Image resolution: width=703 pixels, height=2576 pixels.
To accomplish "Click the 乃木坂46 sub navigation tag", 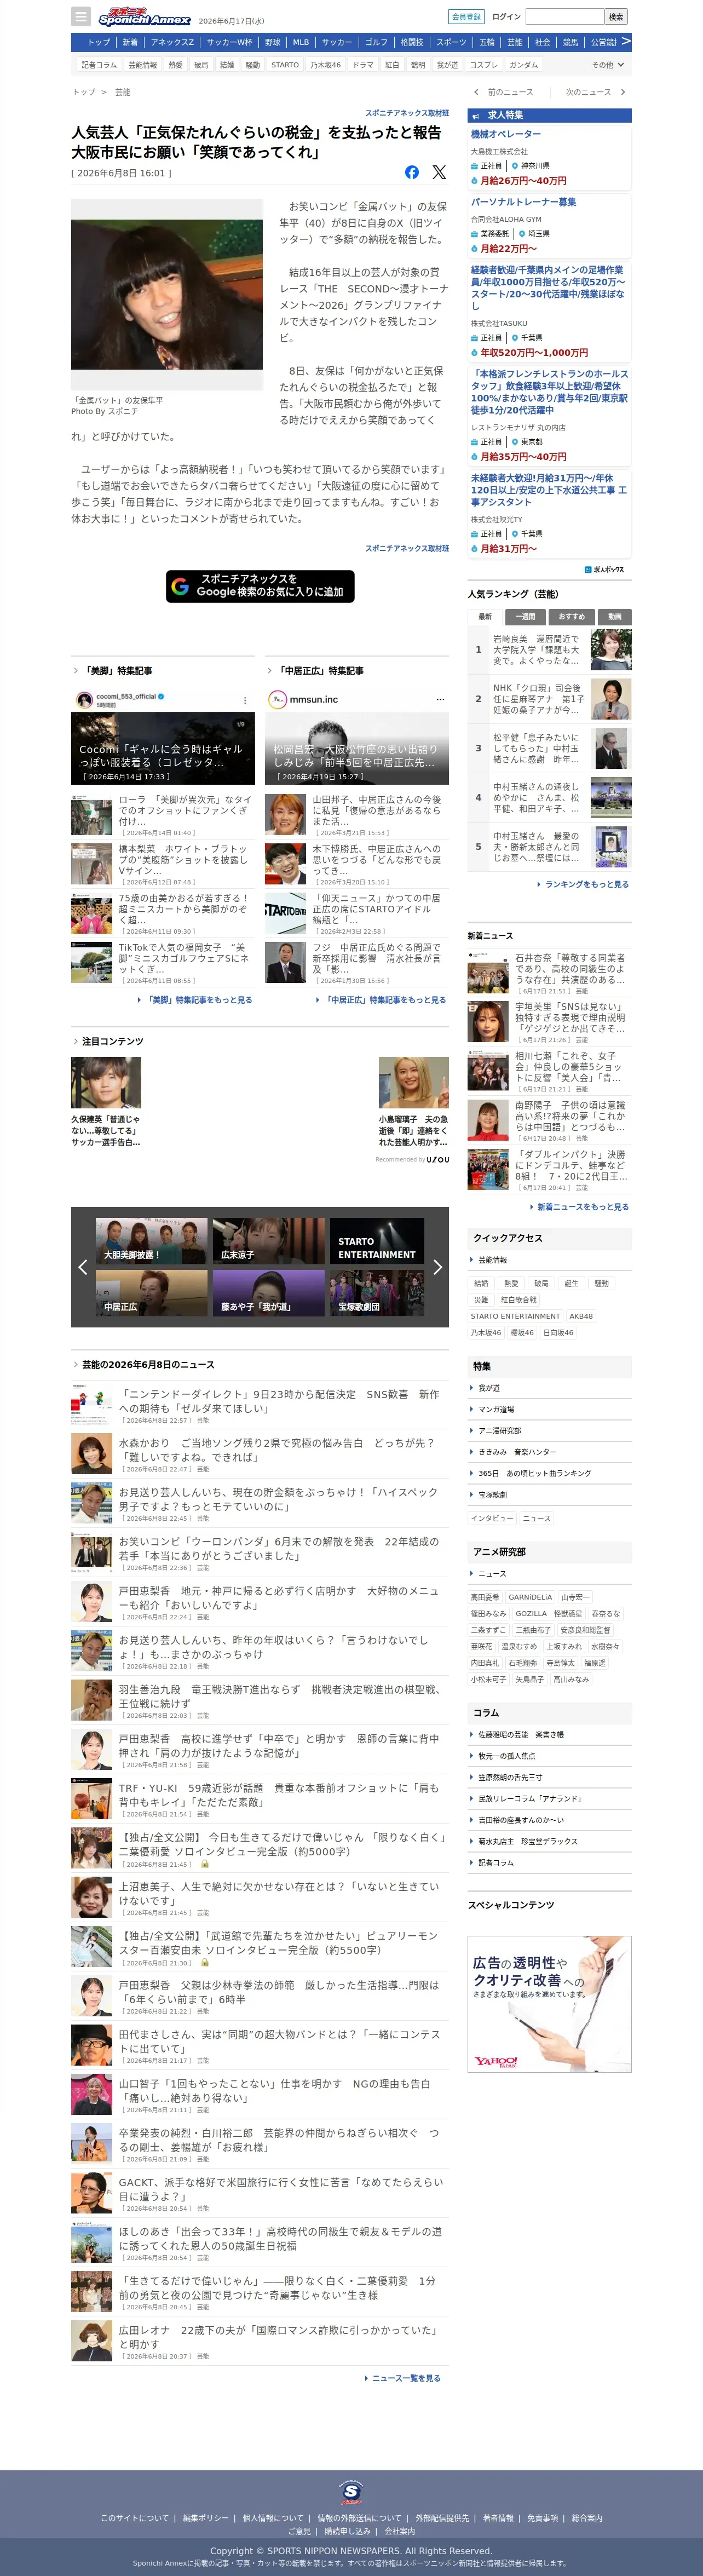I will click(325, 65).
